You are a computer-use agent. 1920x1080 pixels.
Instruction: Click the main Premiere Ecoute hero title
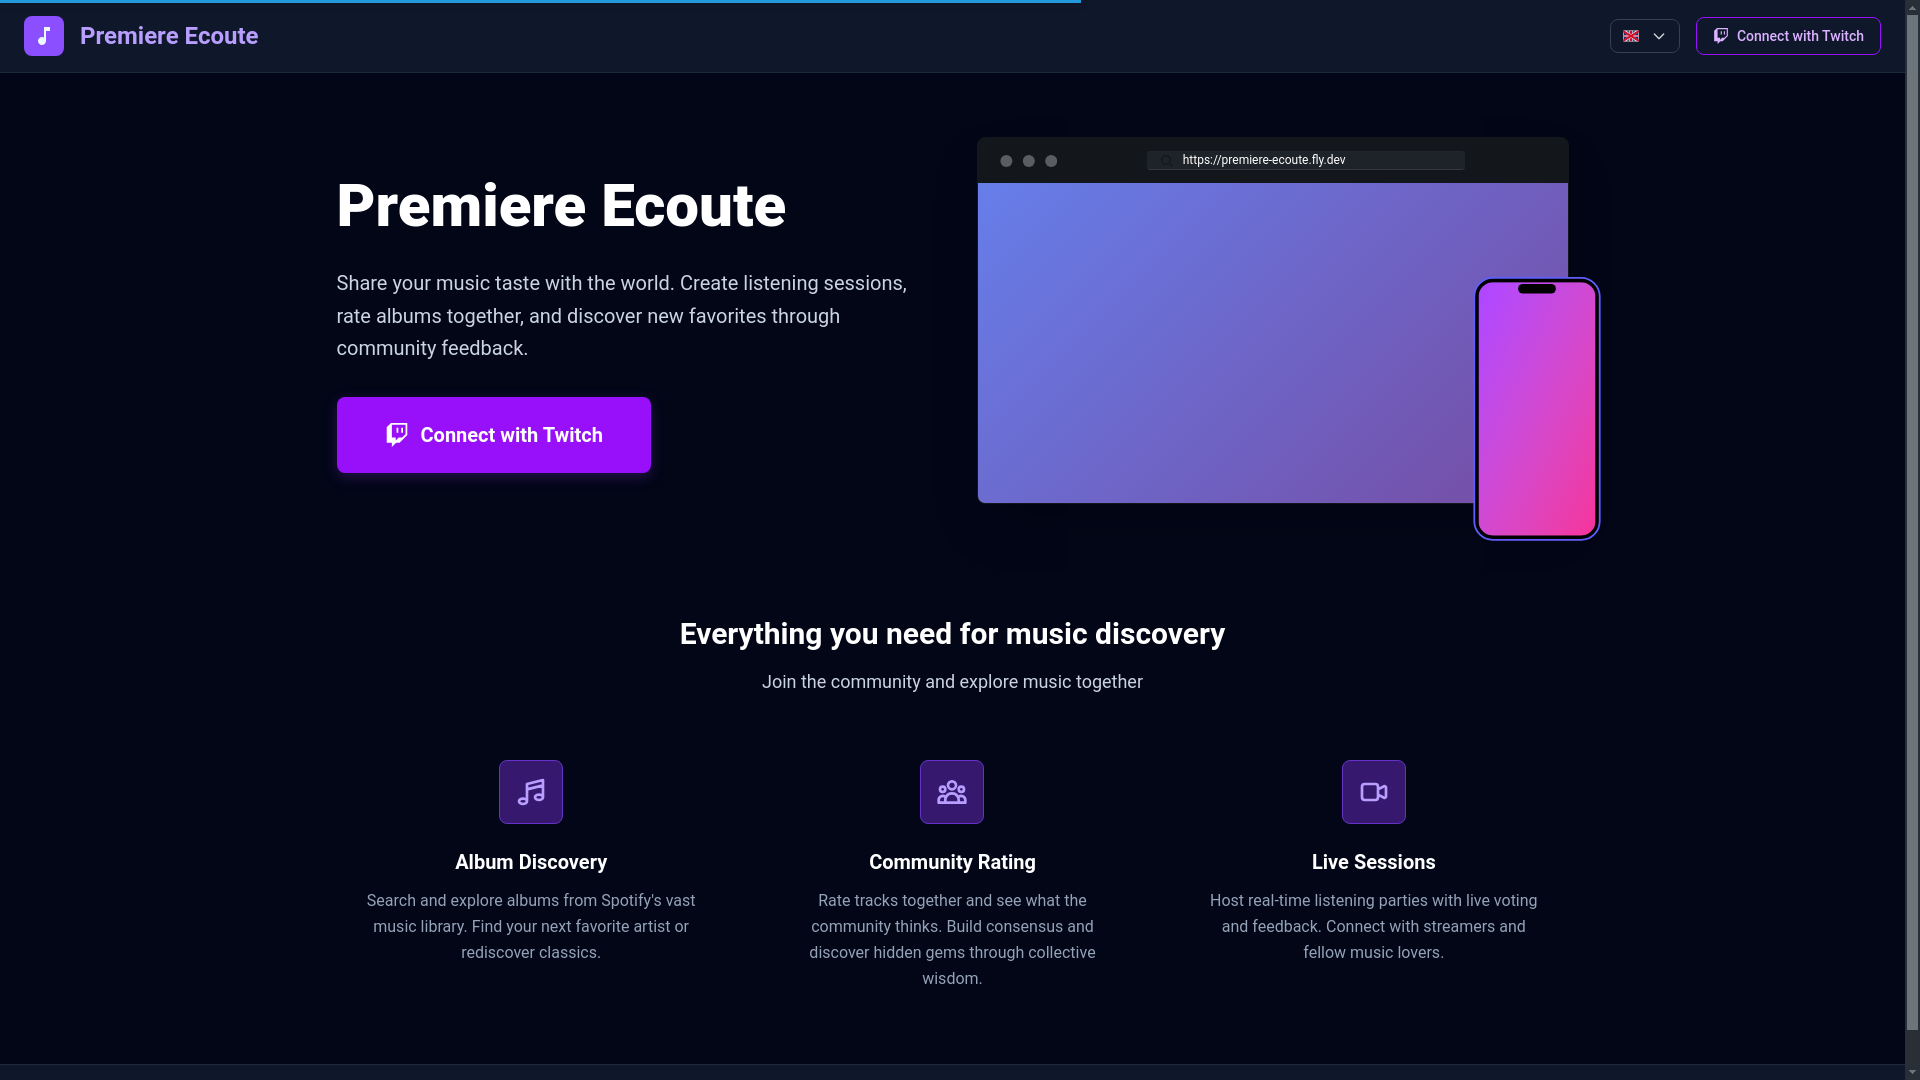[561, 206]
